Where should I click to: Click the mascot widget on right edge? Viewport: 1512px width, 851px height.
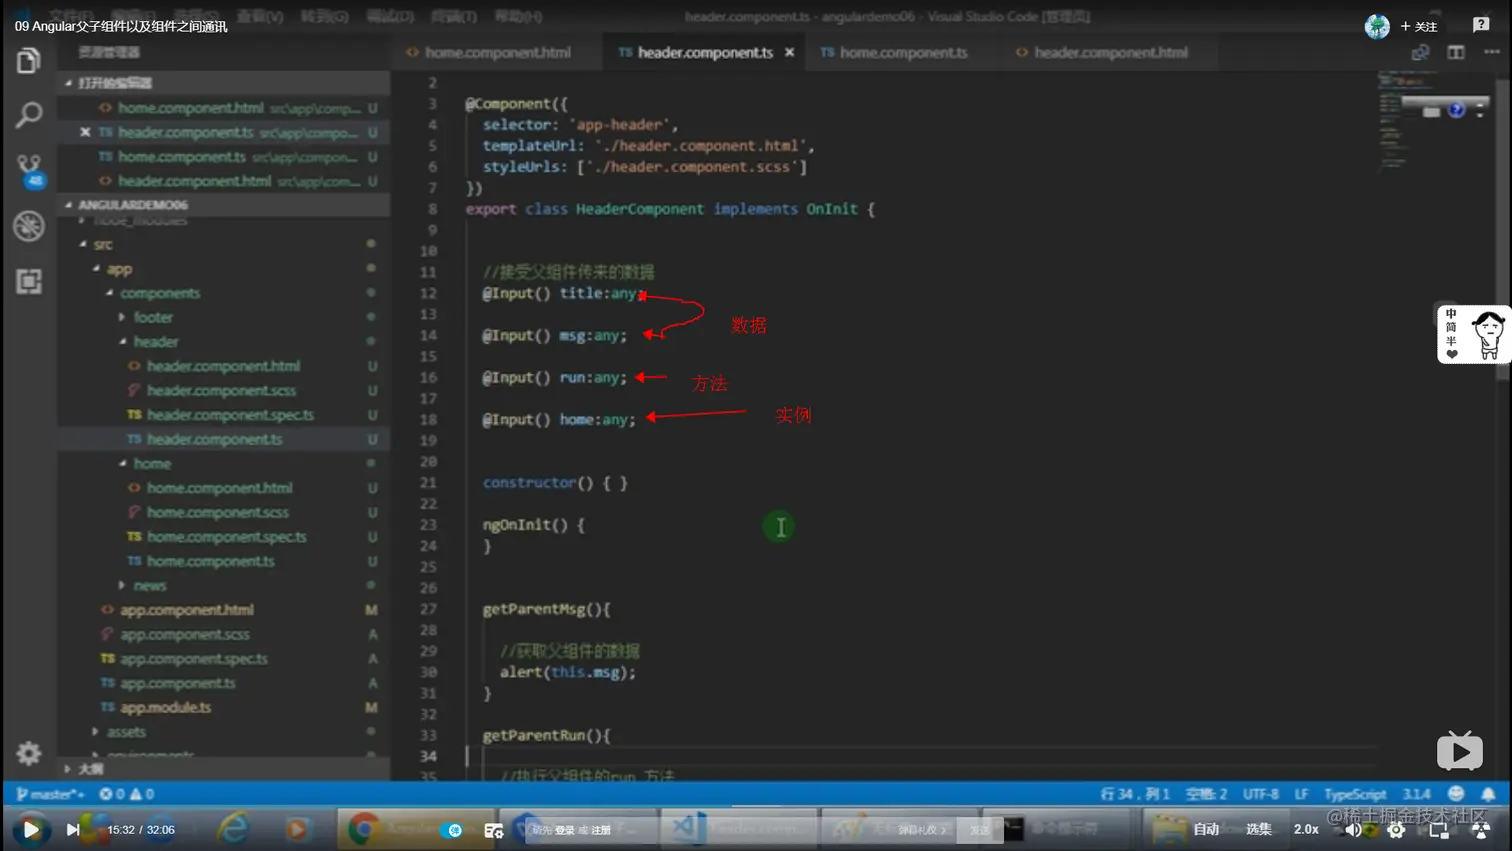coord(1473,333)
